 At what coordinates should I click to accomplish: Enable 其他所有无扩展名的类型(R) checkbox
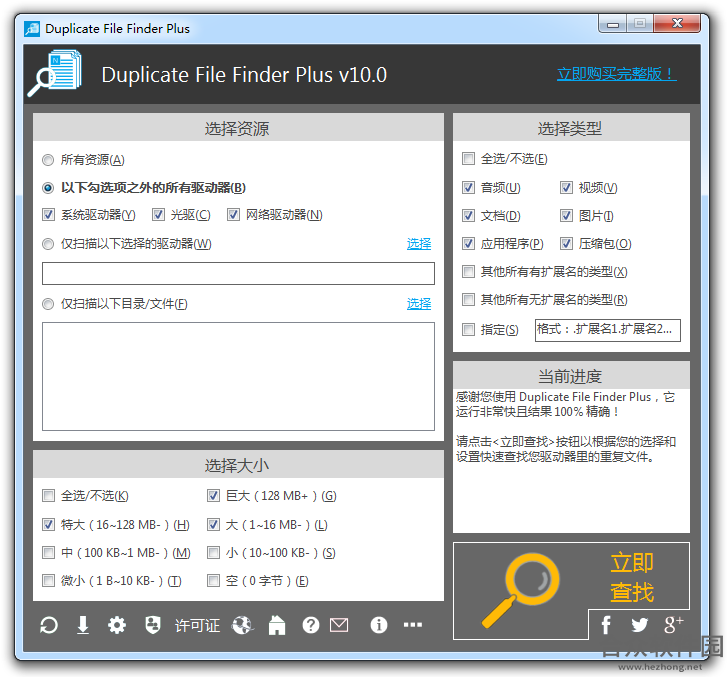click(468, 299)
